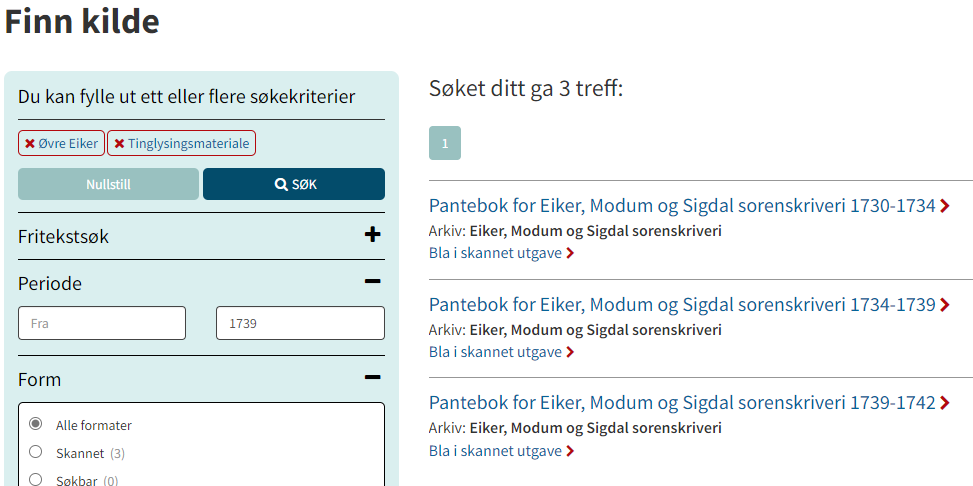
Task: Remove the Tinglysingsmateriale filter tag
Action: pyautogui.click(x=181, y=143)
